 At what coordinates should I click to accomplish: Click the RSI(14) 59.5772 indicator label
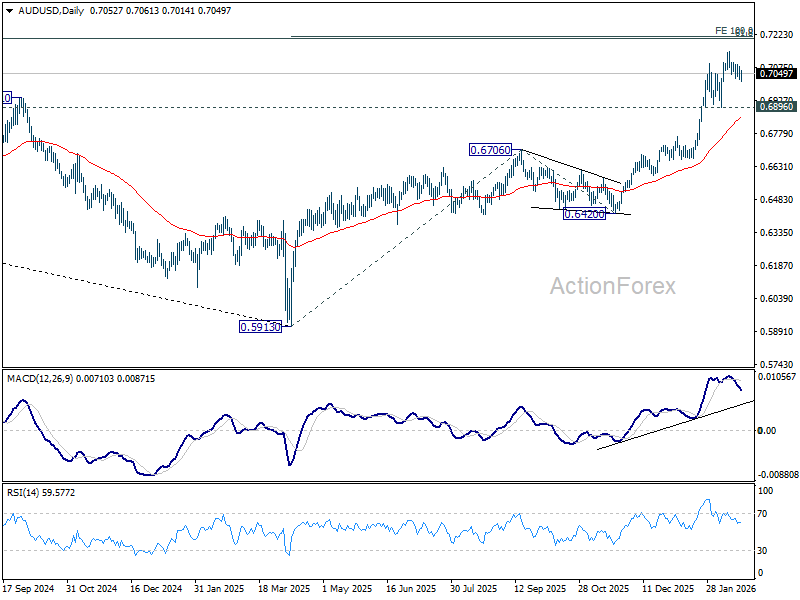41,492
